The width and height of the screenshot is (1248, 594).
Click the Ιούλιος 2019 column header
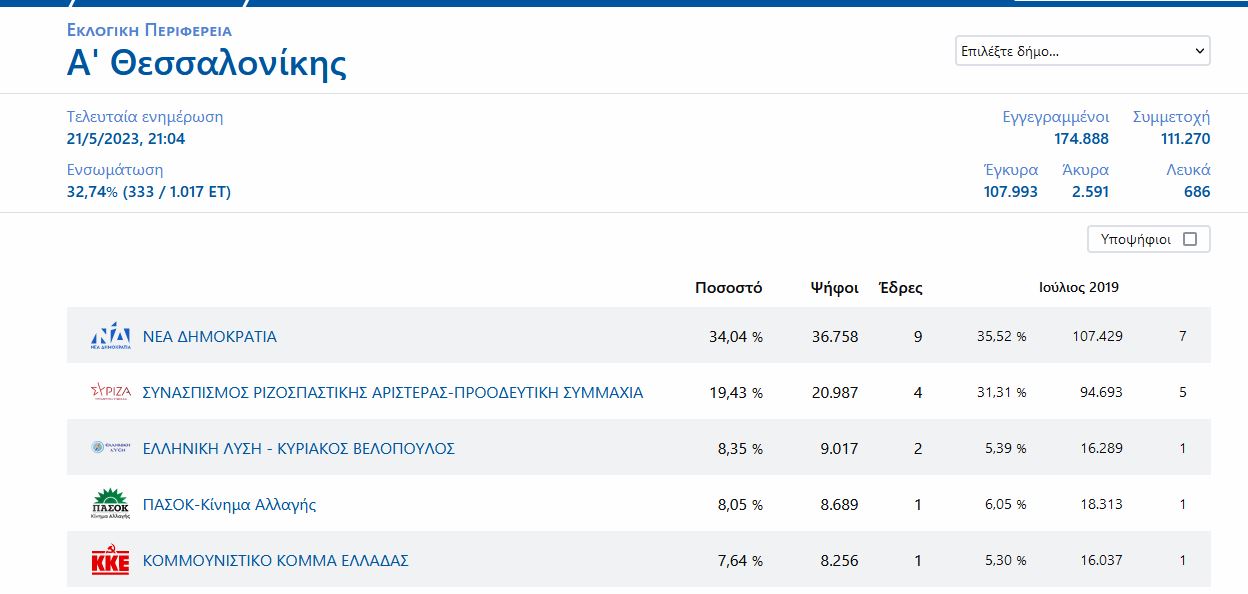coord(1079,287)
